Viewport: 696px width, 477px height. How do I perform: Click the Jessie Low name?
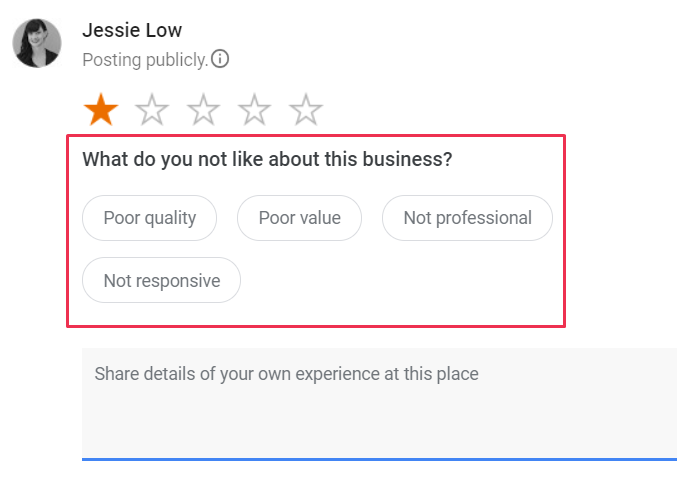tap(132, 30)
